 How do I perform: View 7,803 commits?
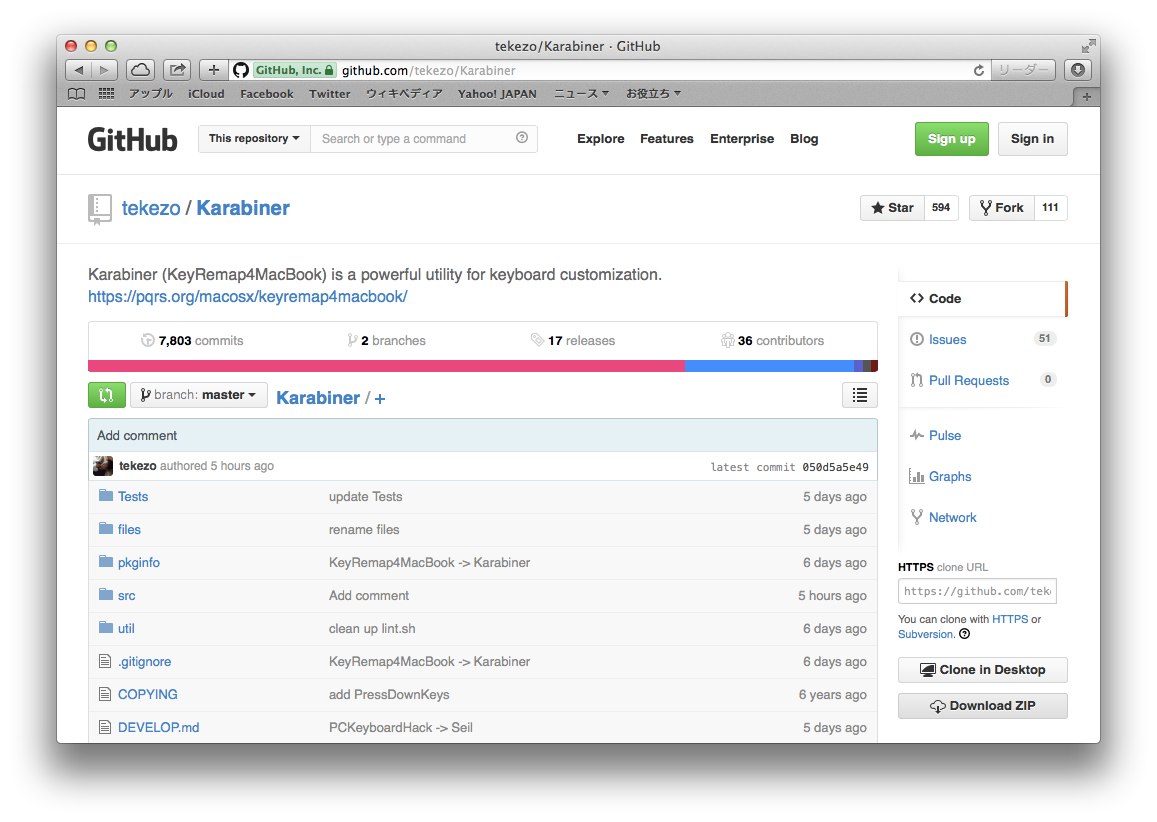192,340
